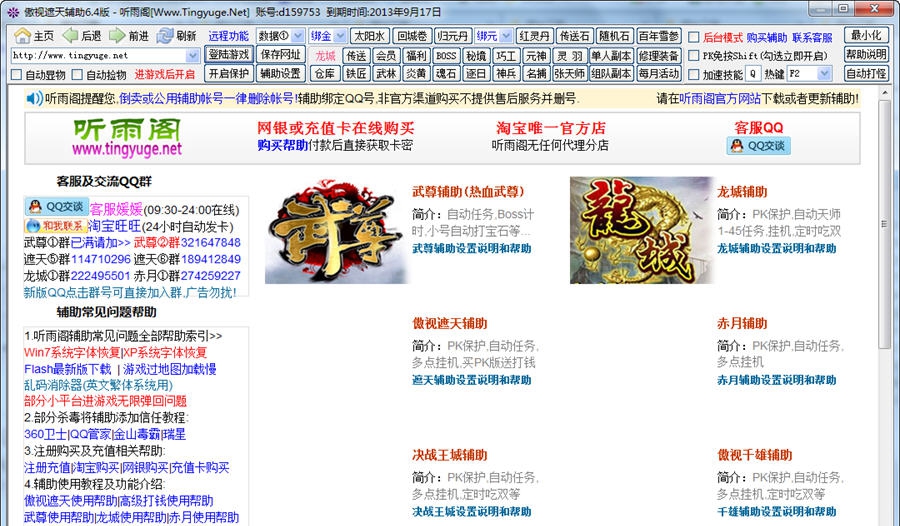900x526 pixels.
Task: Expand the URL address dropdown
Action: point(192,56)
